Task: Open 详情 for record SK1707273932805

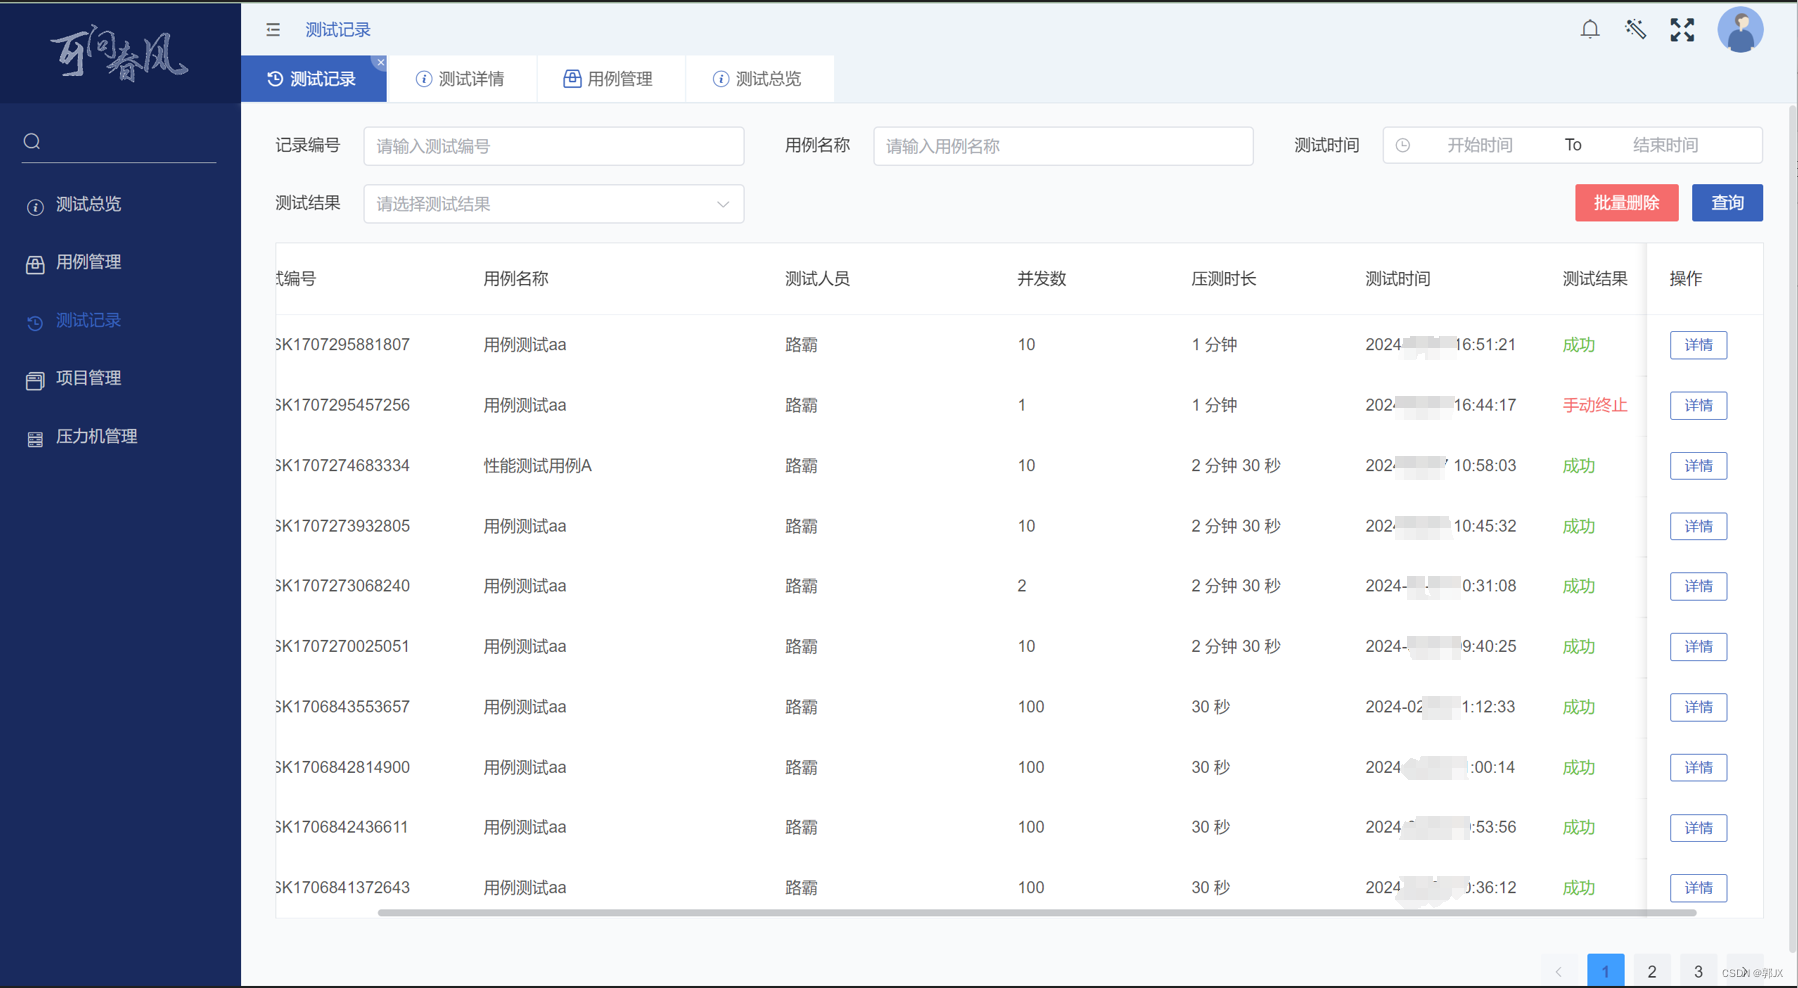Action: (1698, 526)
